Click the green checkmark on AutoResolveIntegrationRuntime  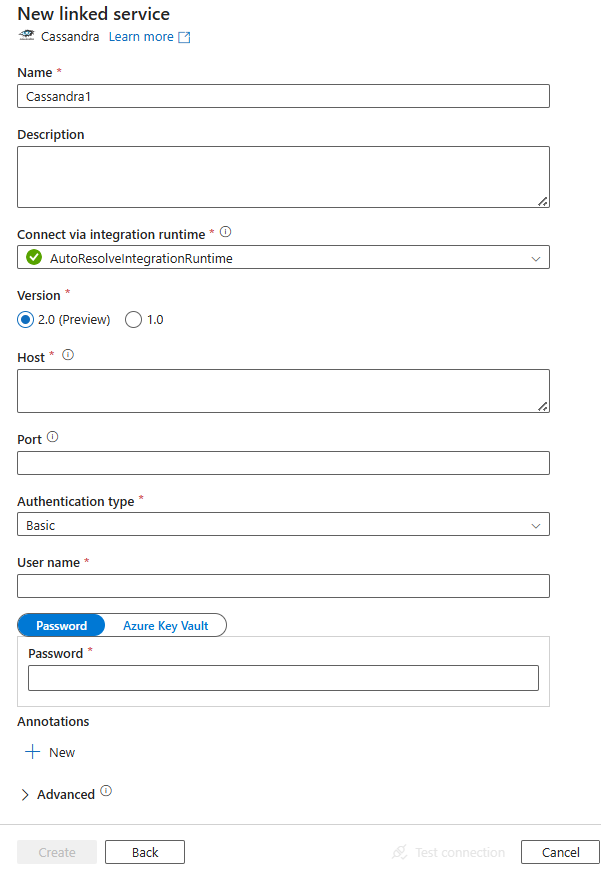click(x=32, y=256)
